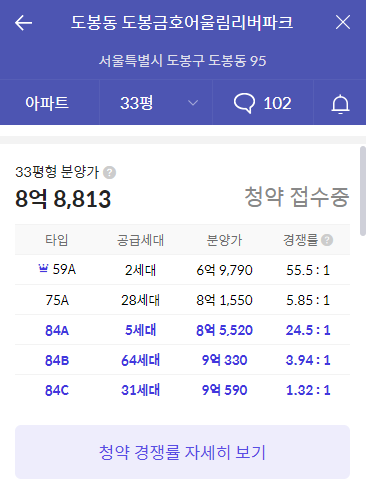Click the price 8억 1,550
366x495 pixels.
pyautogui.click(x=224, y=300)
